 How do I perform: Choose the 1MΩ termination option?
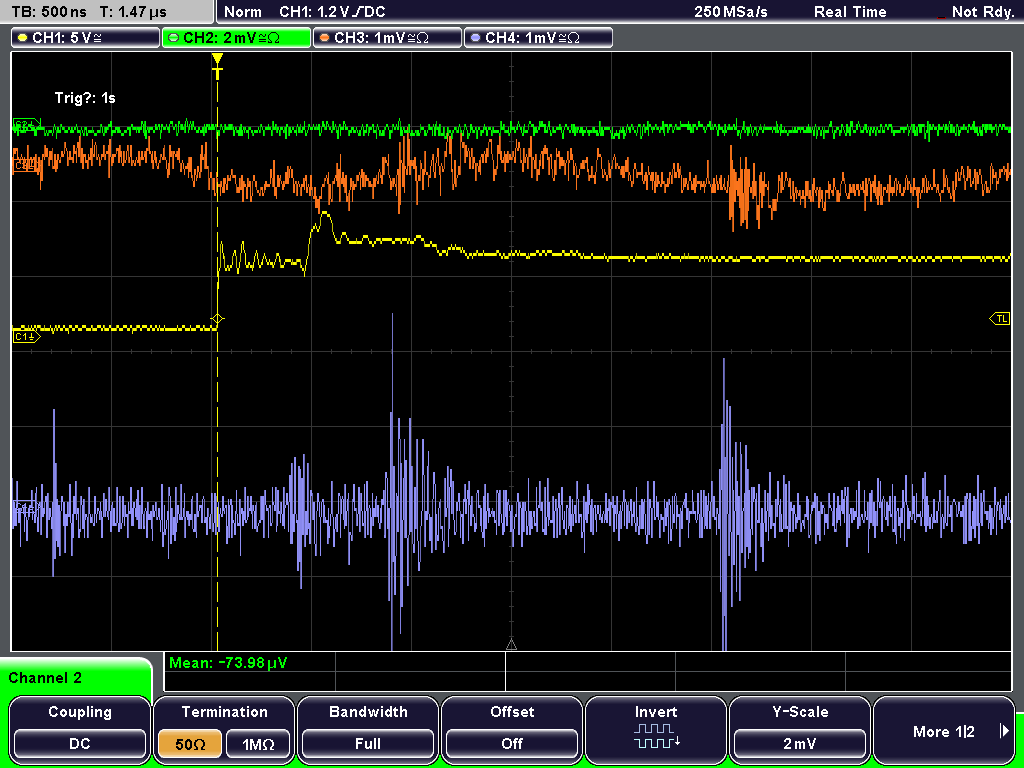(258, 744)
